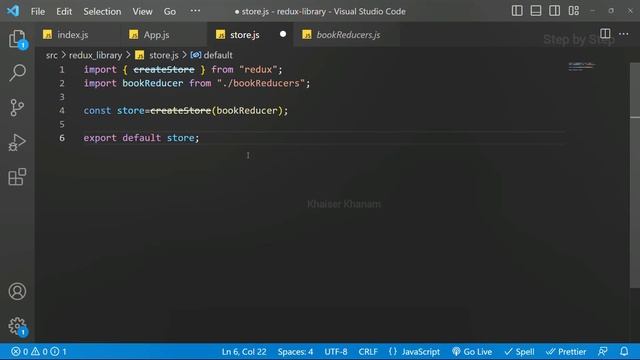Start Go Live server
The height and width of the screenshot is (360, 640).
coord(472,351)
